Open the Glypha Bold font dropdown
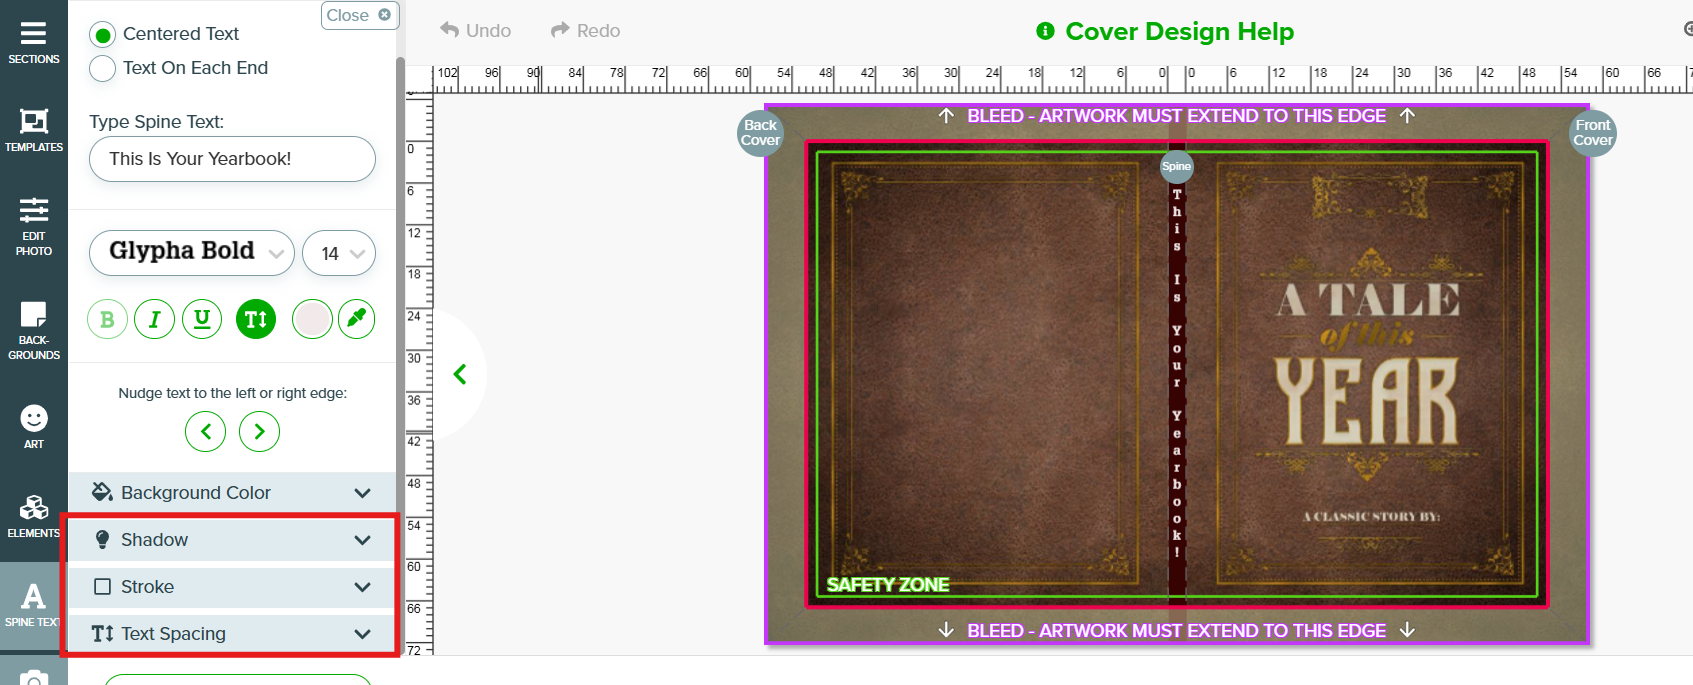Screen dimensions: 1693x685 (192, 253)
